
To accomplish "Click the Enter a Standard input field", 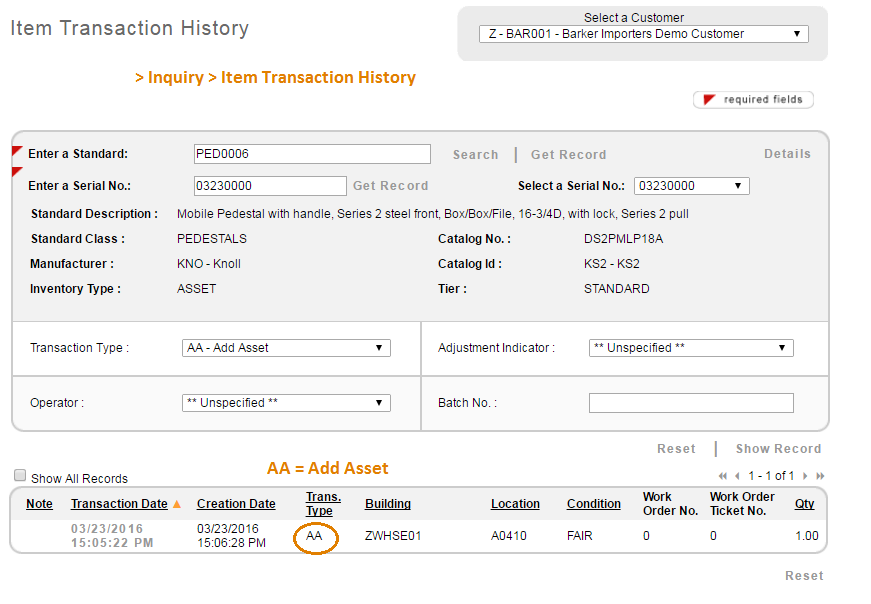I will (x=312, y=154).
